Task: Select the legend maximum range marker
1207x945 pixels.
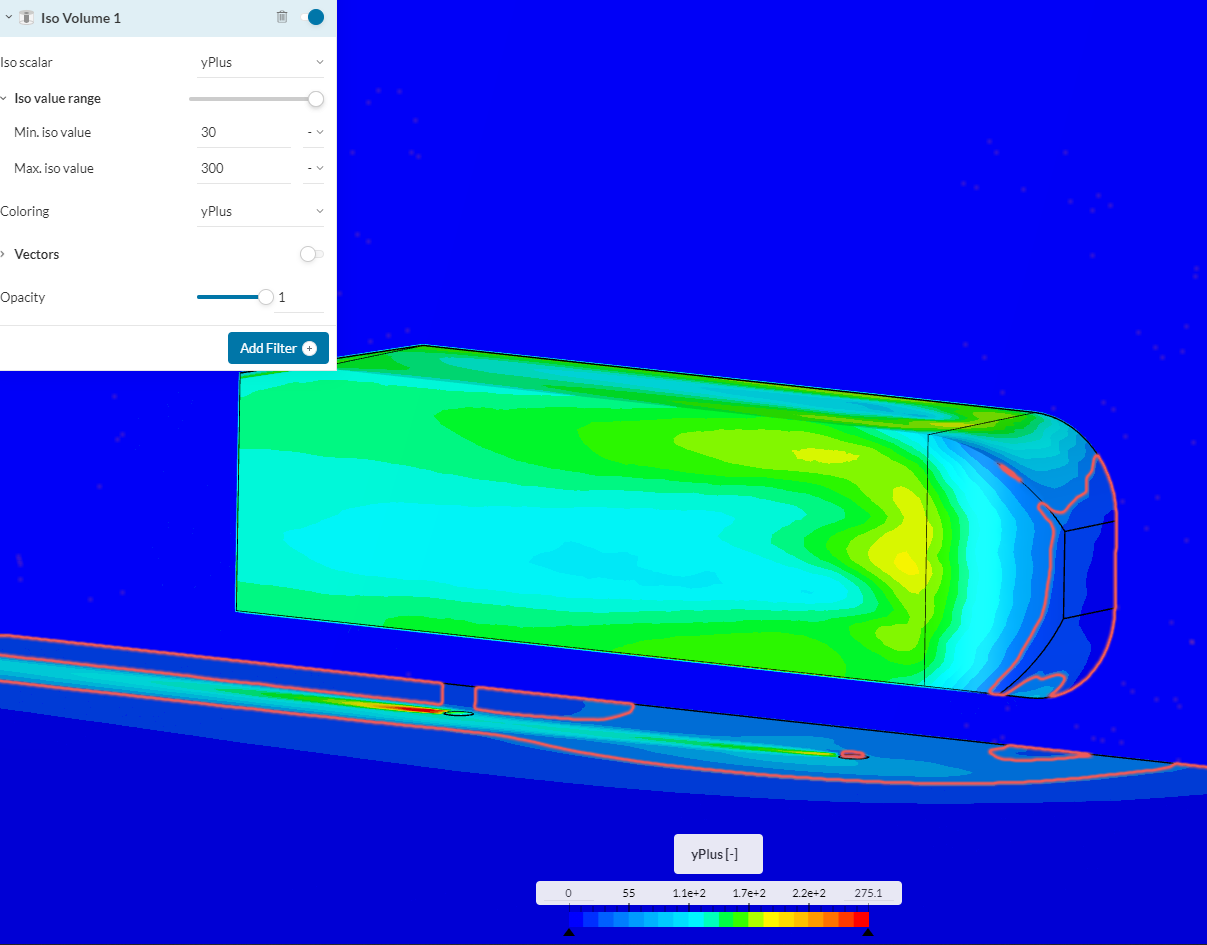Action: click(x=868, y=932)
